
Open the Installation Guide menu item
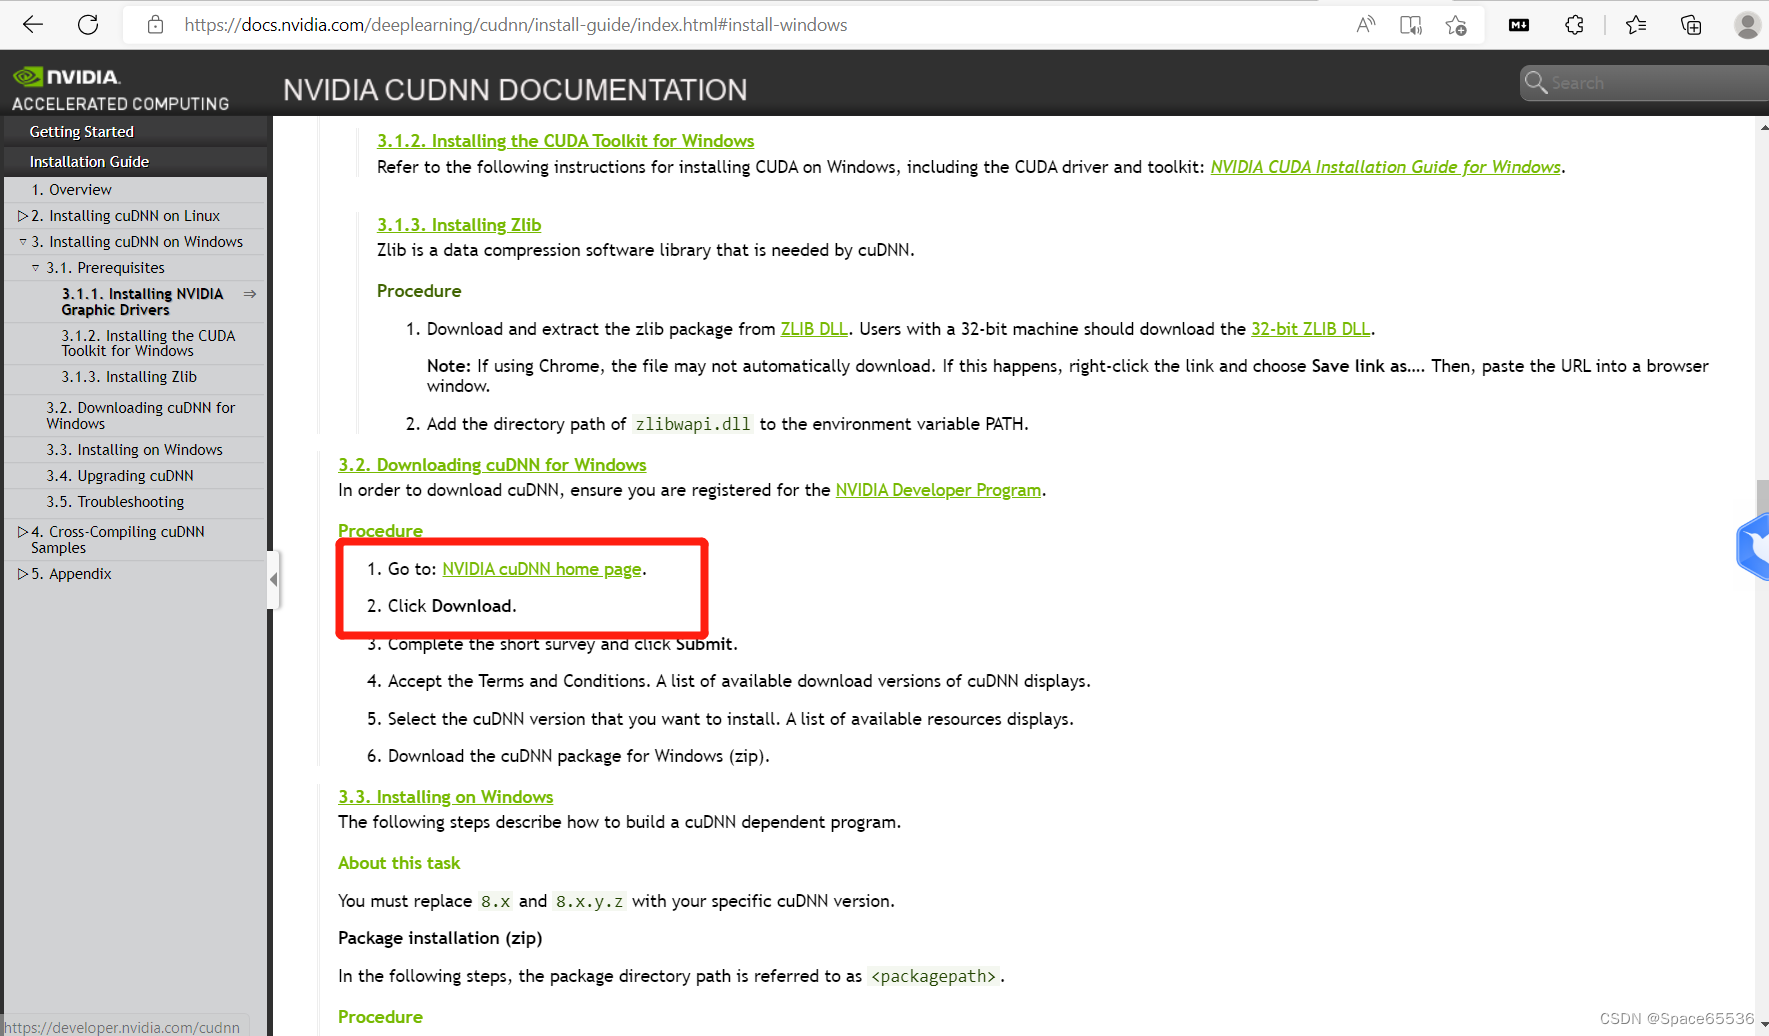click(89, 162)
